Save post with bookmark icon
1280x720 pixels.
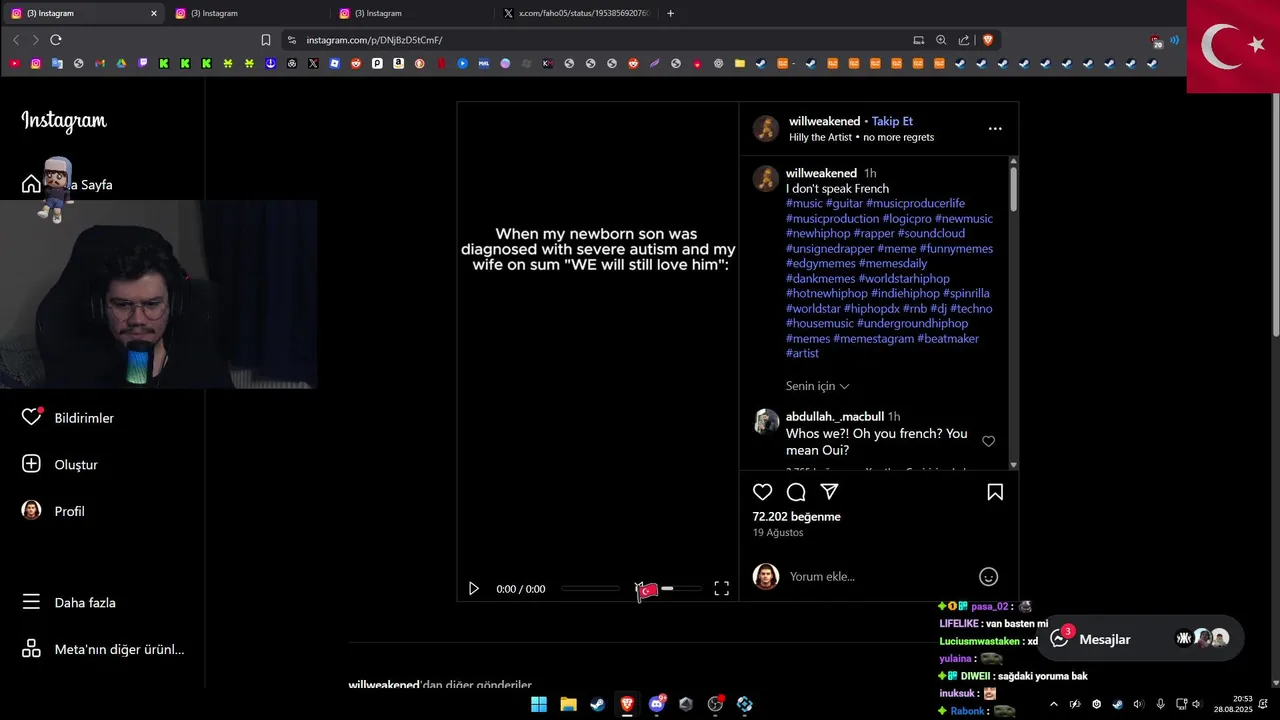tap(995, 492)
